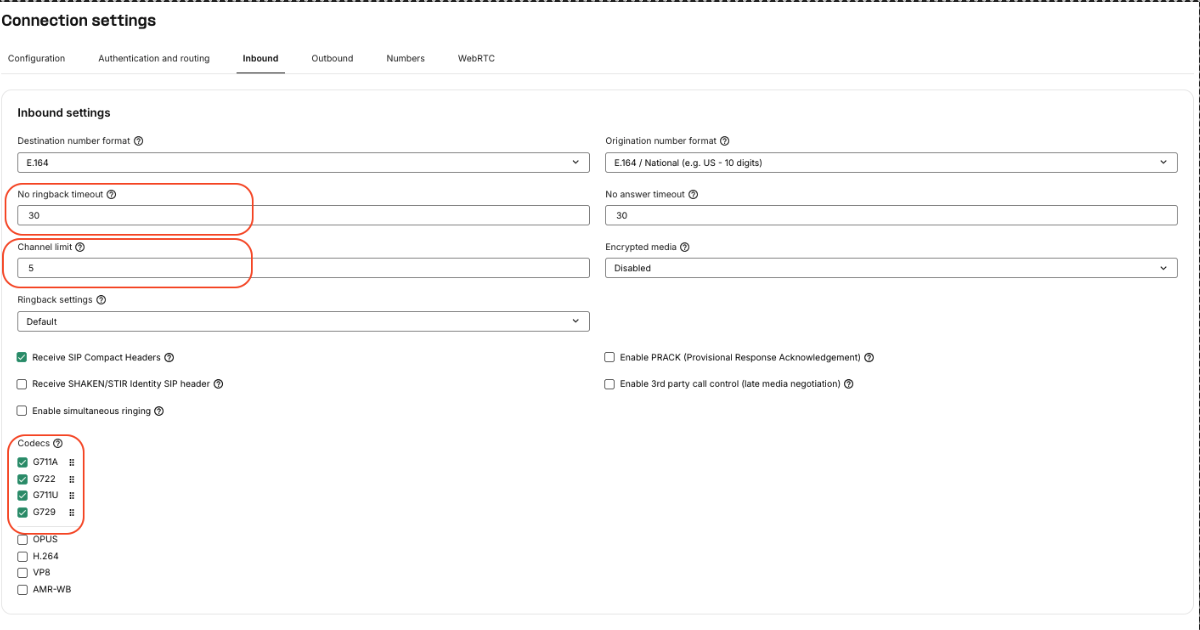Click help icon beside No answer timeout
Image resolution: width=1200 pixels, height=630 pixels.
tap(693, 194)
